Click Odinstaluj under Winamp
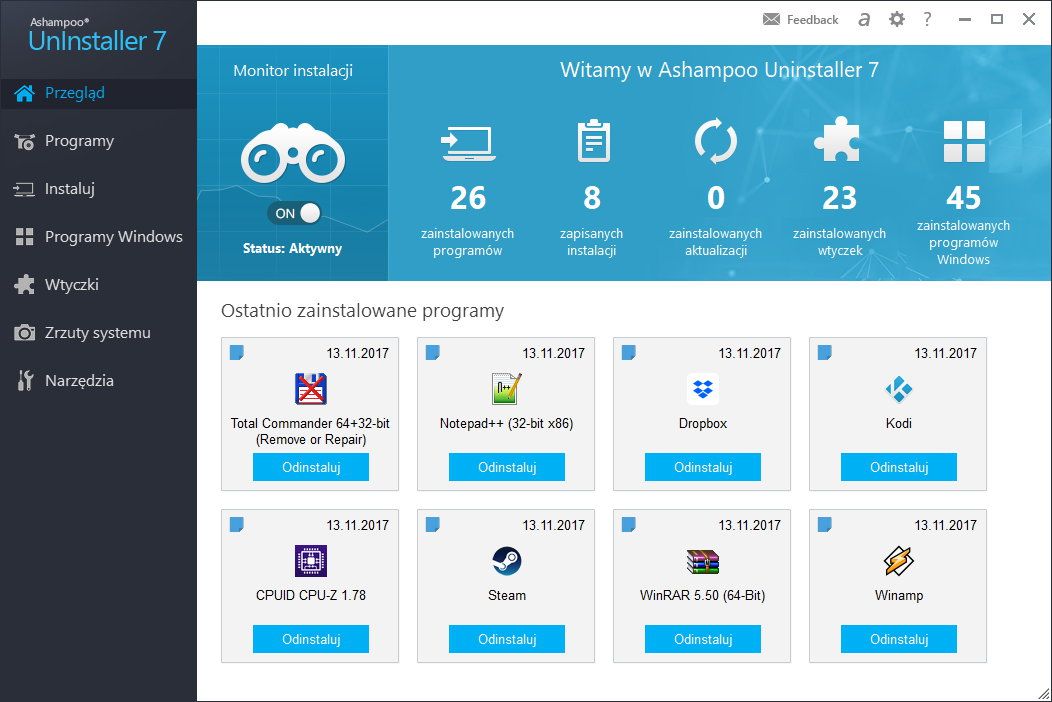Screen dimensions: 1052x702 click(898, 639)
